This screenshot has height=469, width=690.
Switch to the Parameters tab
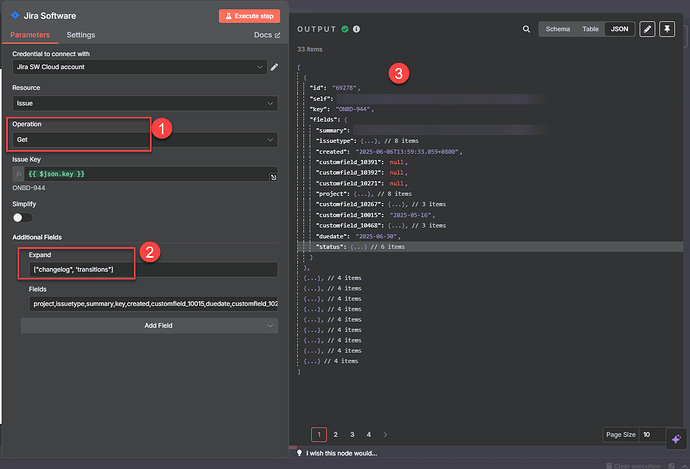point(30,35)
